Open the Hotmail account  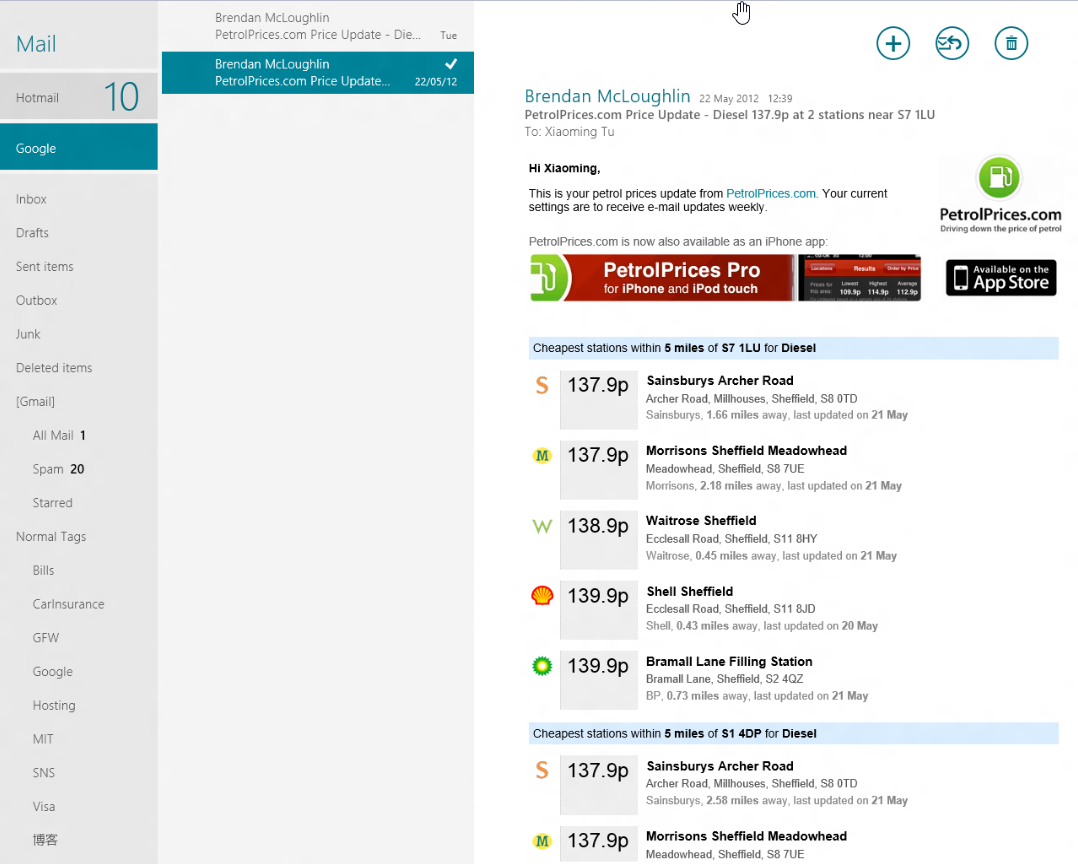[79, 98]
